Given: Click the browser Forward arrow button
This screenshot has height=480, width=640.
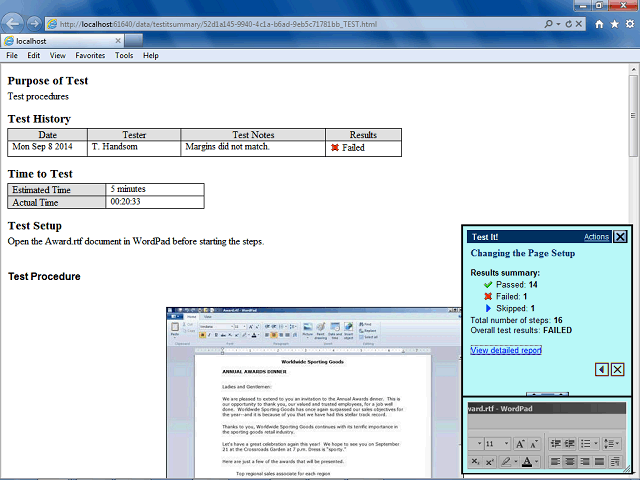Looking at the screenshot, I should (x=34, y=24).
